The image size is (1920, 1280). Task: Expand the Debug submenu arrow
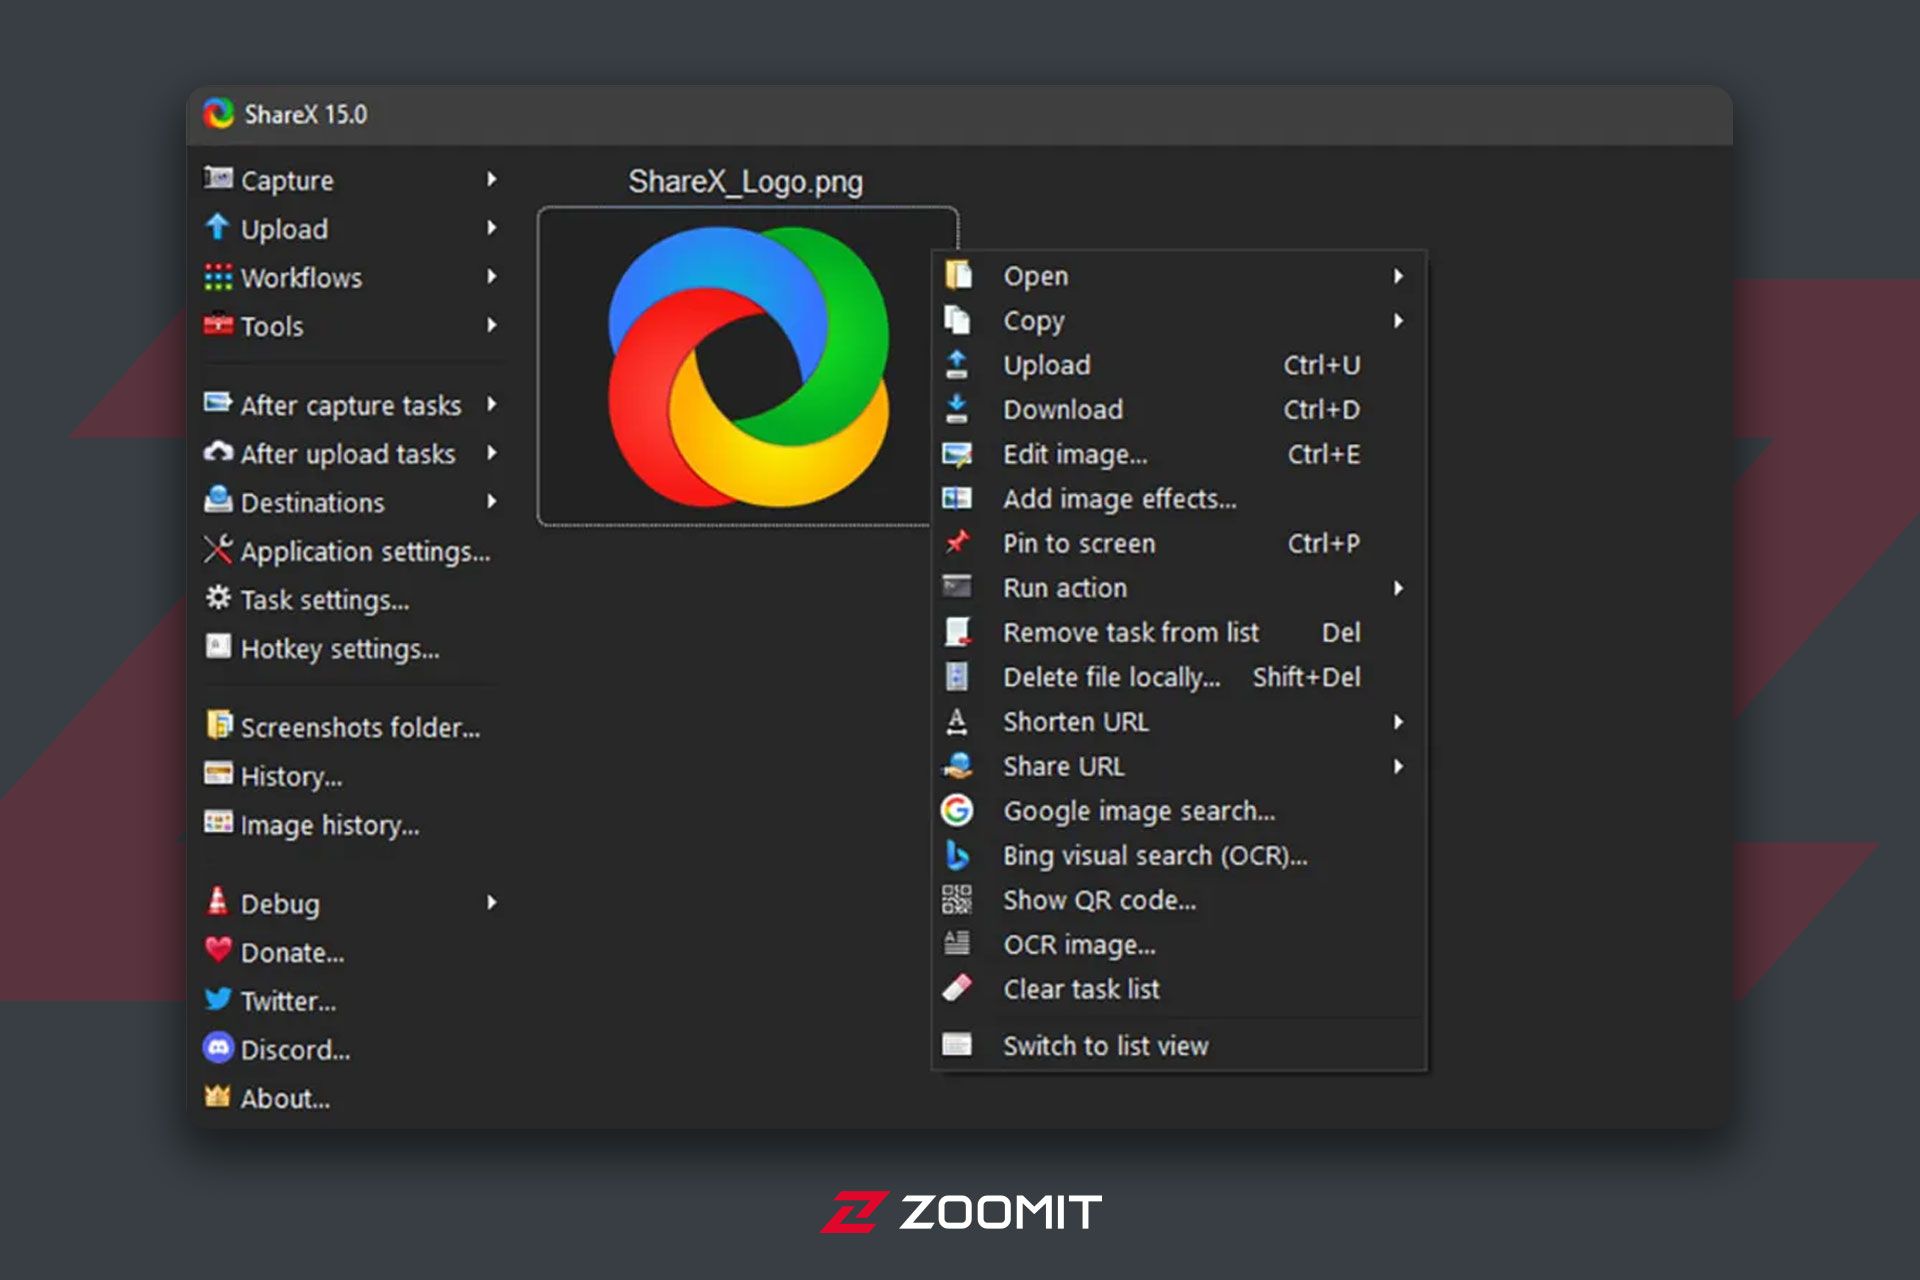(491, 902)
